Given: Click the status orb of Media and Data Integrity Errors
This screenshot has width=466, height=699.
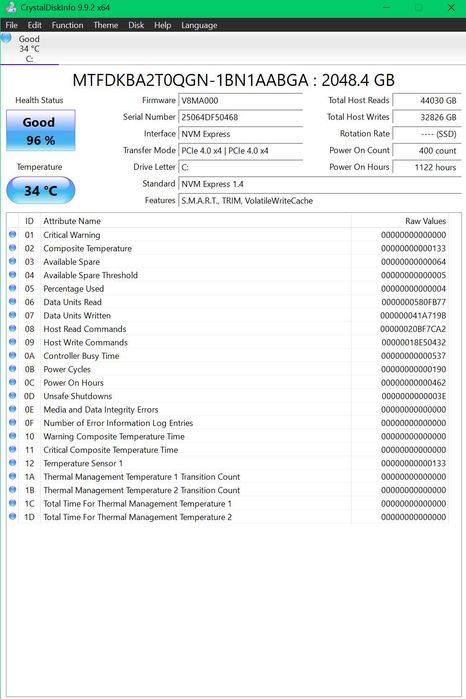Looking at the screenshot, I should 12,409.
